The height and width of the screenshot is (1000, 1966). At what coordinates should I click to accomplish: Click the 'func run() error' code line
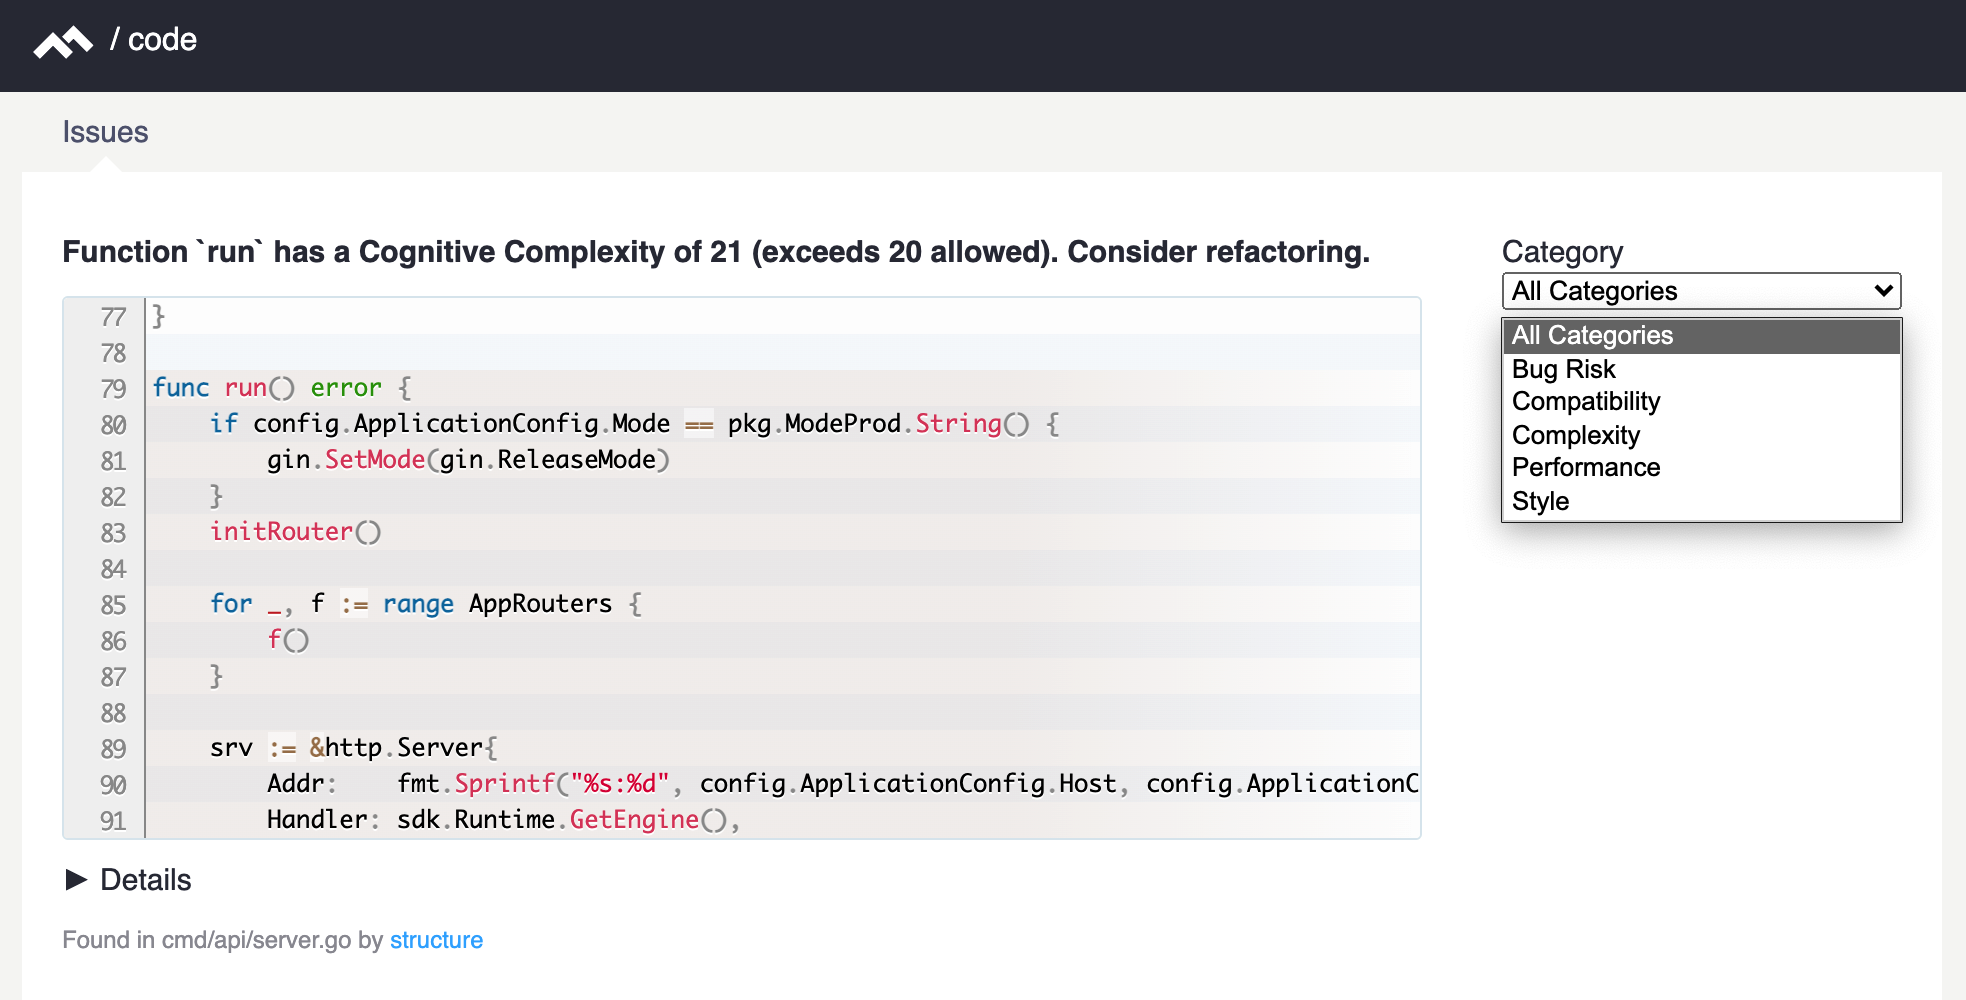(281, 388)
